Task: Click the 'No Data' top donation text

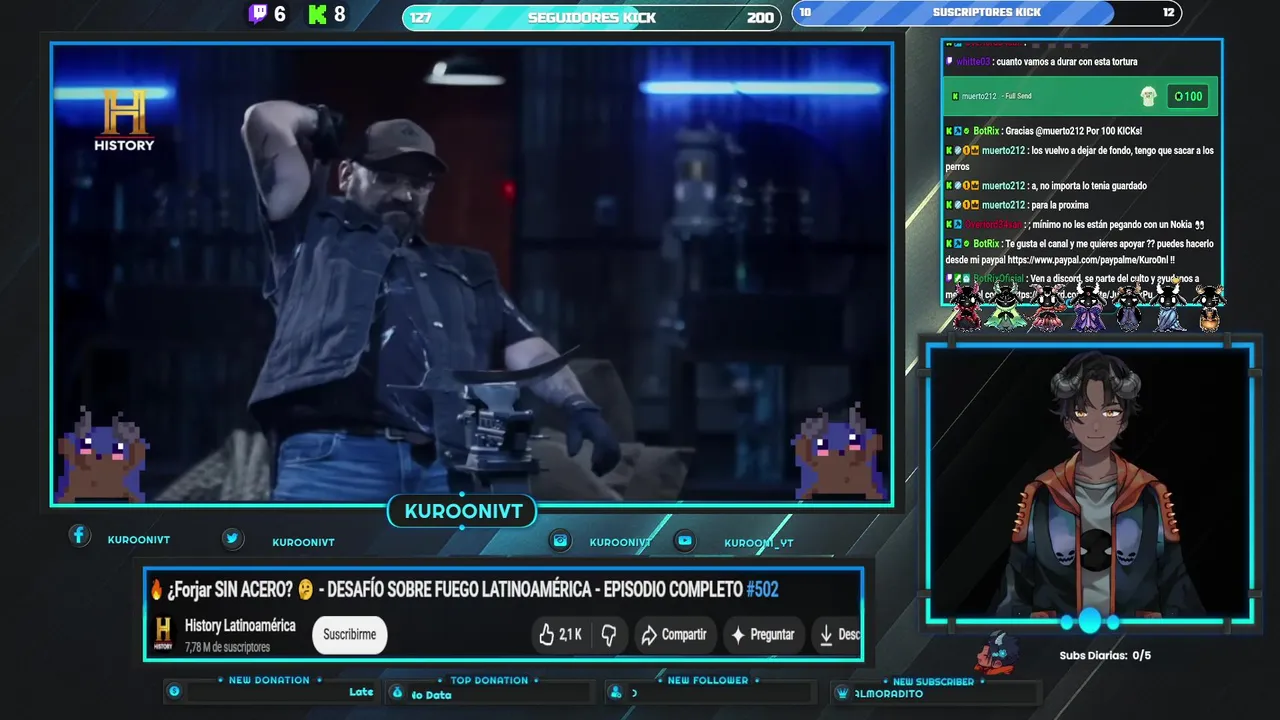Action: [x=431, y=695]
